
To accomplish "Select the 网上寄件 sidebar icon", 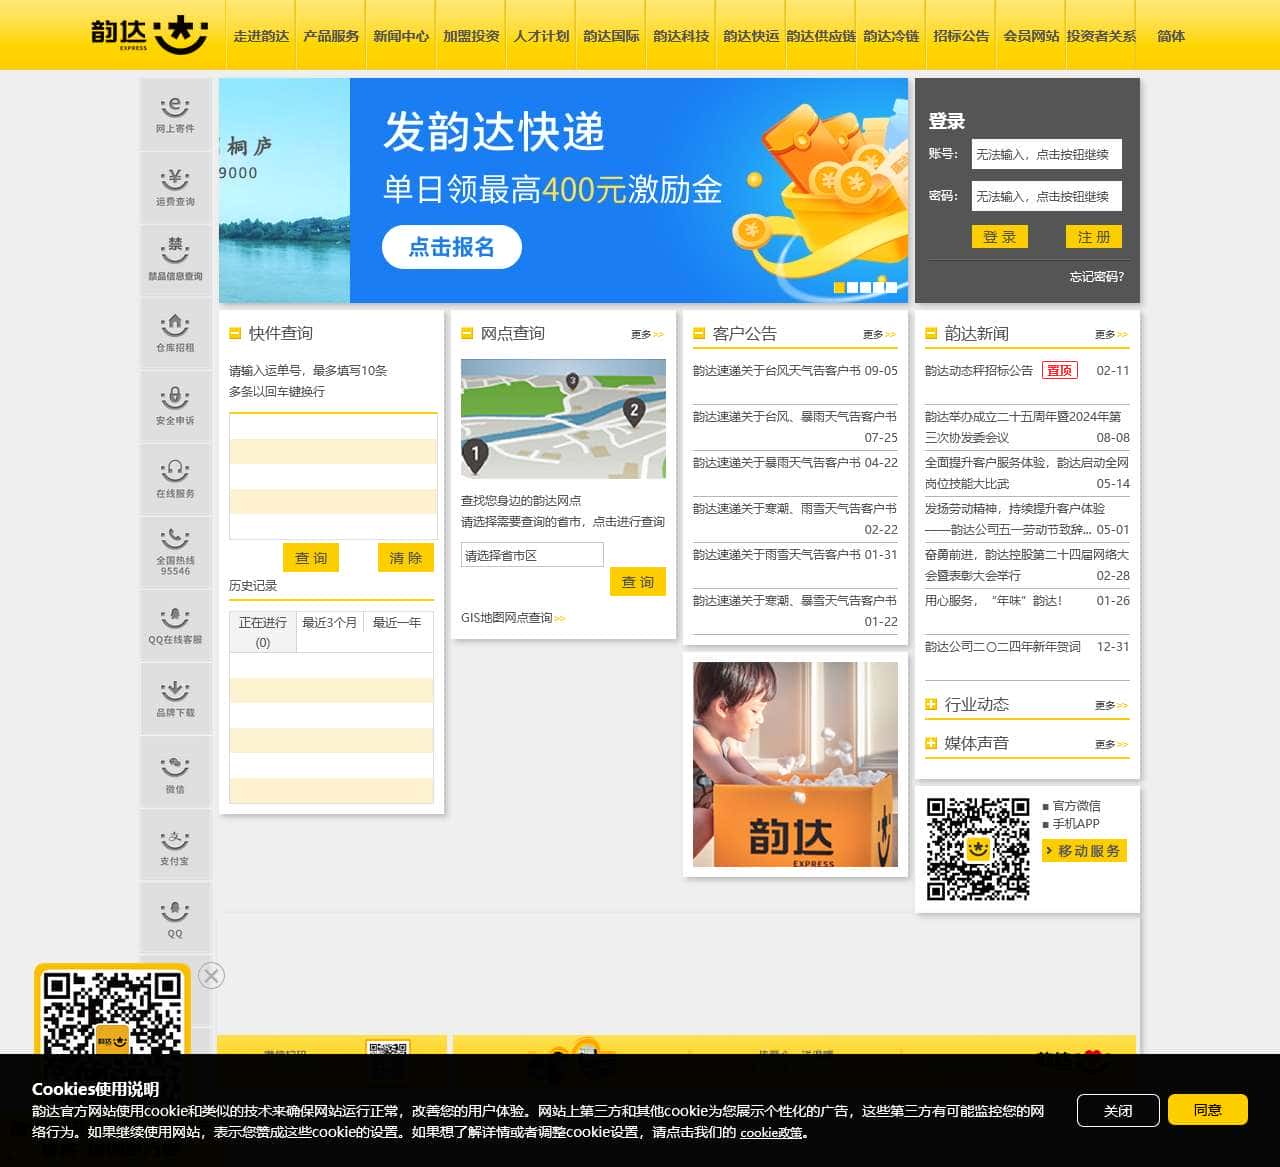I will (175, 113).
